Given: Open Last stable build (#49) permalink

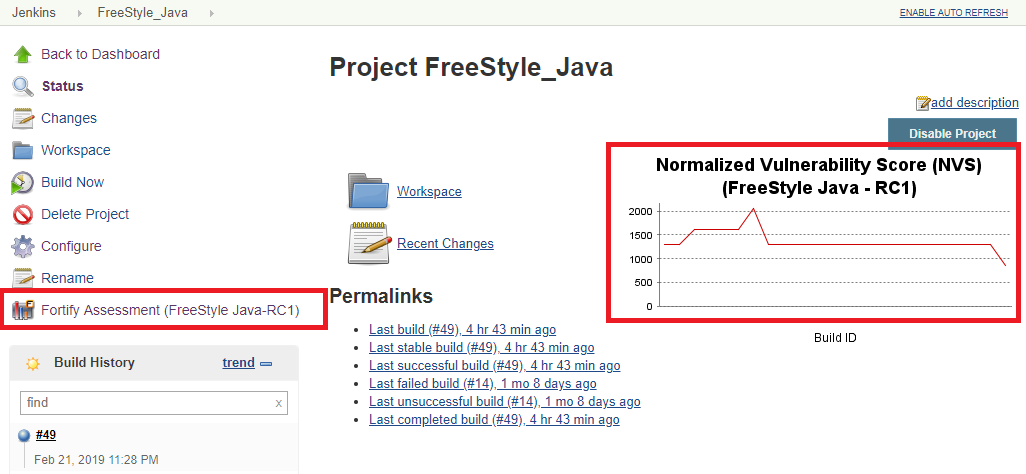Looking at the screenshot, I should [x=482, y=348].
